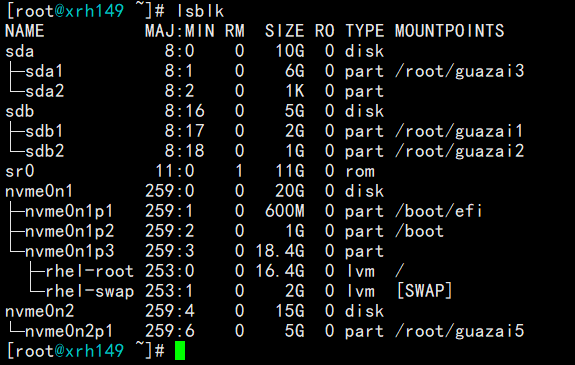Click the /root/guazai3 mount point

(x=459, y=71)
